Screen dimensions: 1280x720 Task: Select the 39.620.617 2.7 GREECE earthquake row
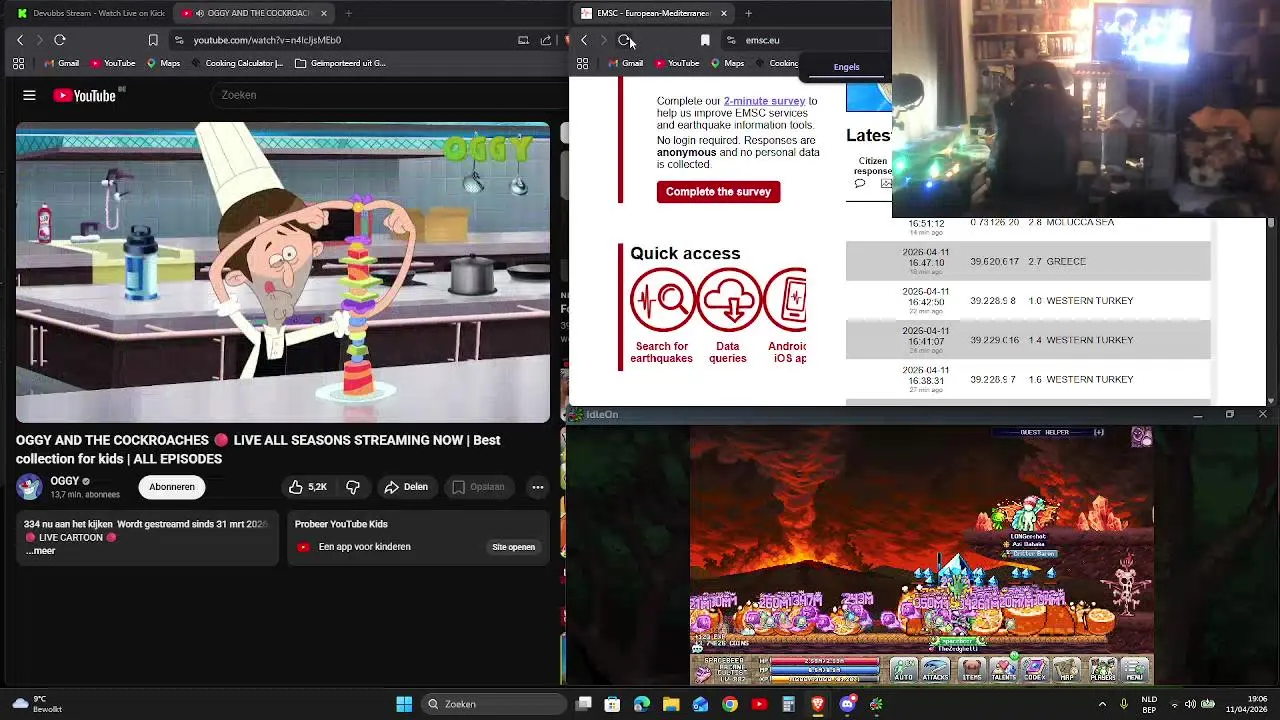pos(1028,261)
